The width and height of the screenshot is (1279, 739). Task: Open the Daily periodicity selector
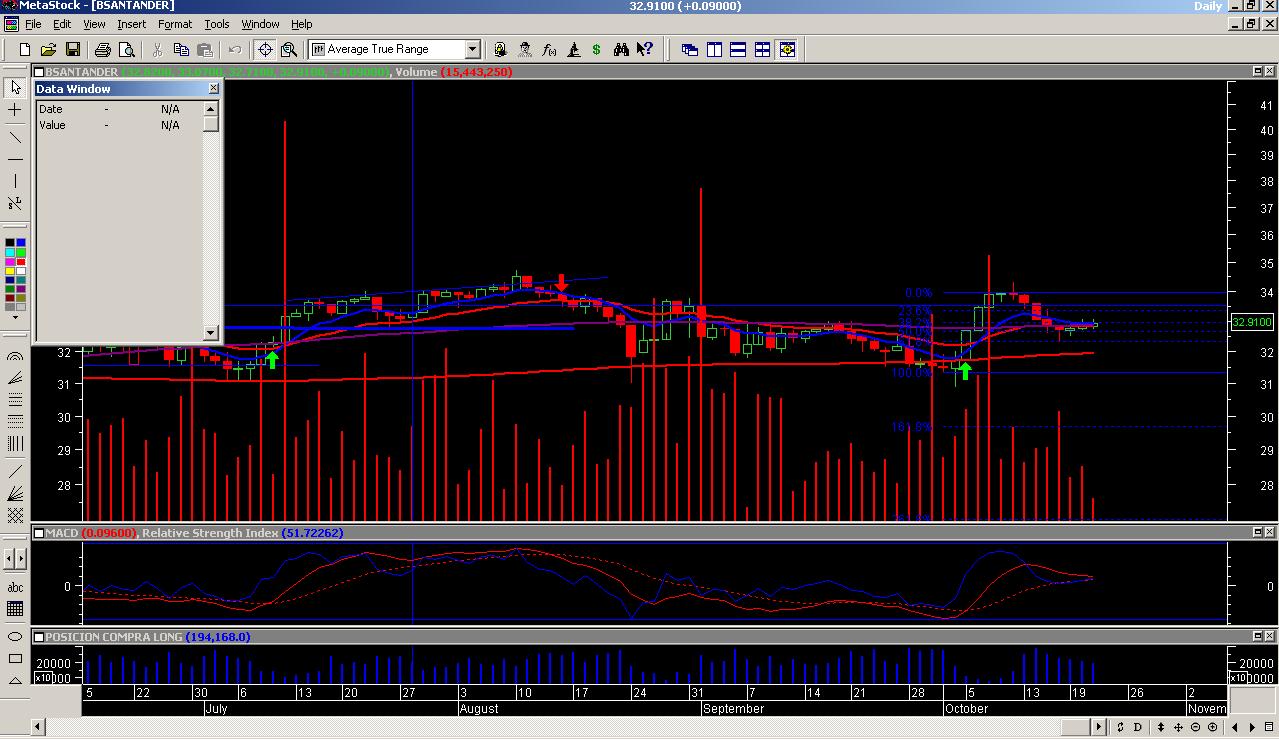tap(1207, 6)
